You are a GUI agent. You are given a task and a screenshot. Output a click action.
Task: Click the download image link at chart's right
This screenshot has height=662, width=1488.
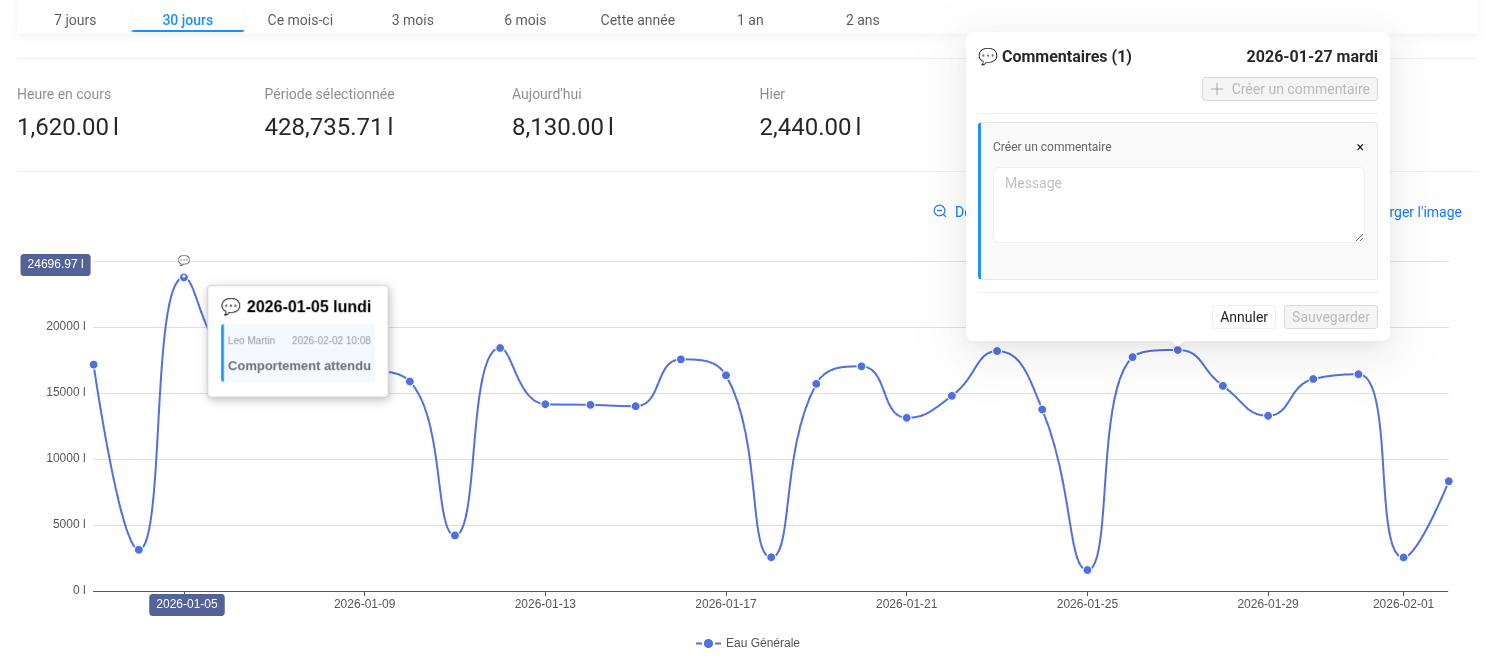click(x=1420, y=212)
